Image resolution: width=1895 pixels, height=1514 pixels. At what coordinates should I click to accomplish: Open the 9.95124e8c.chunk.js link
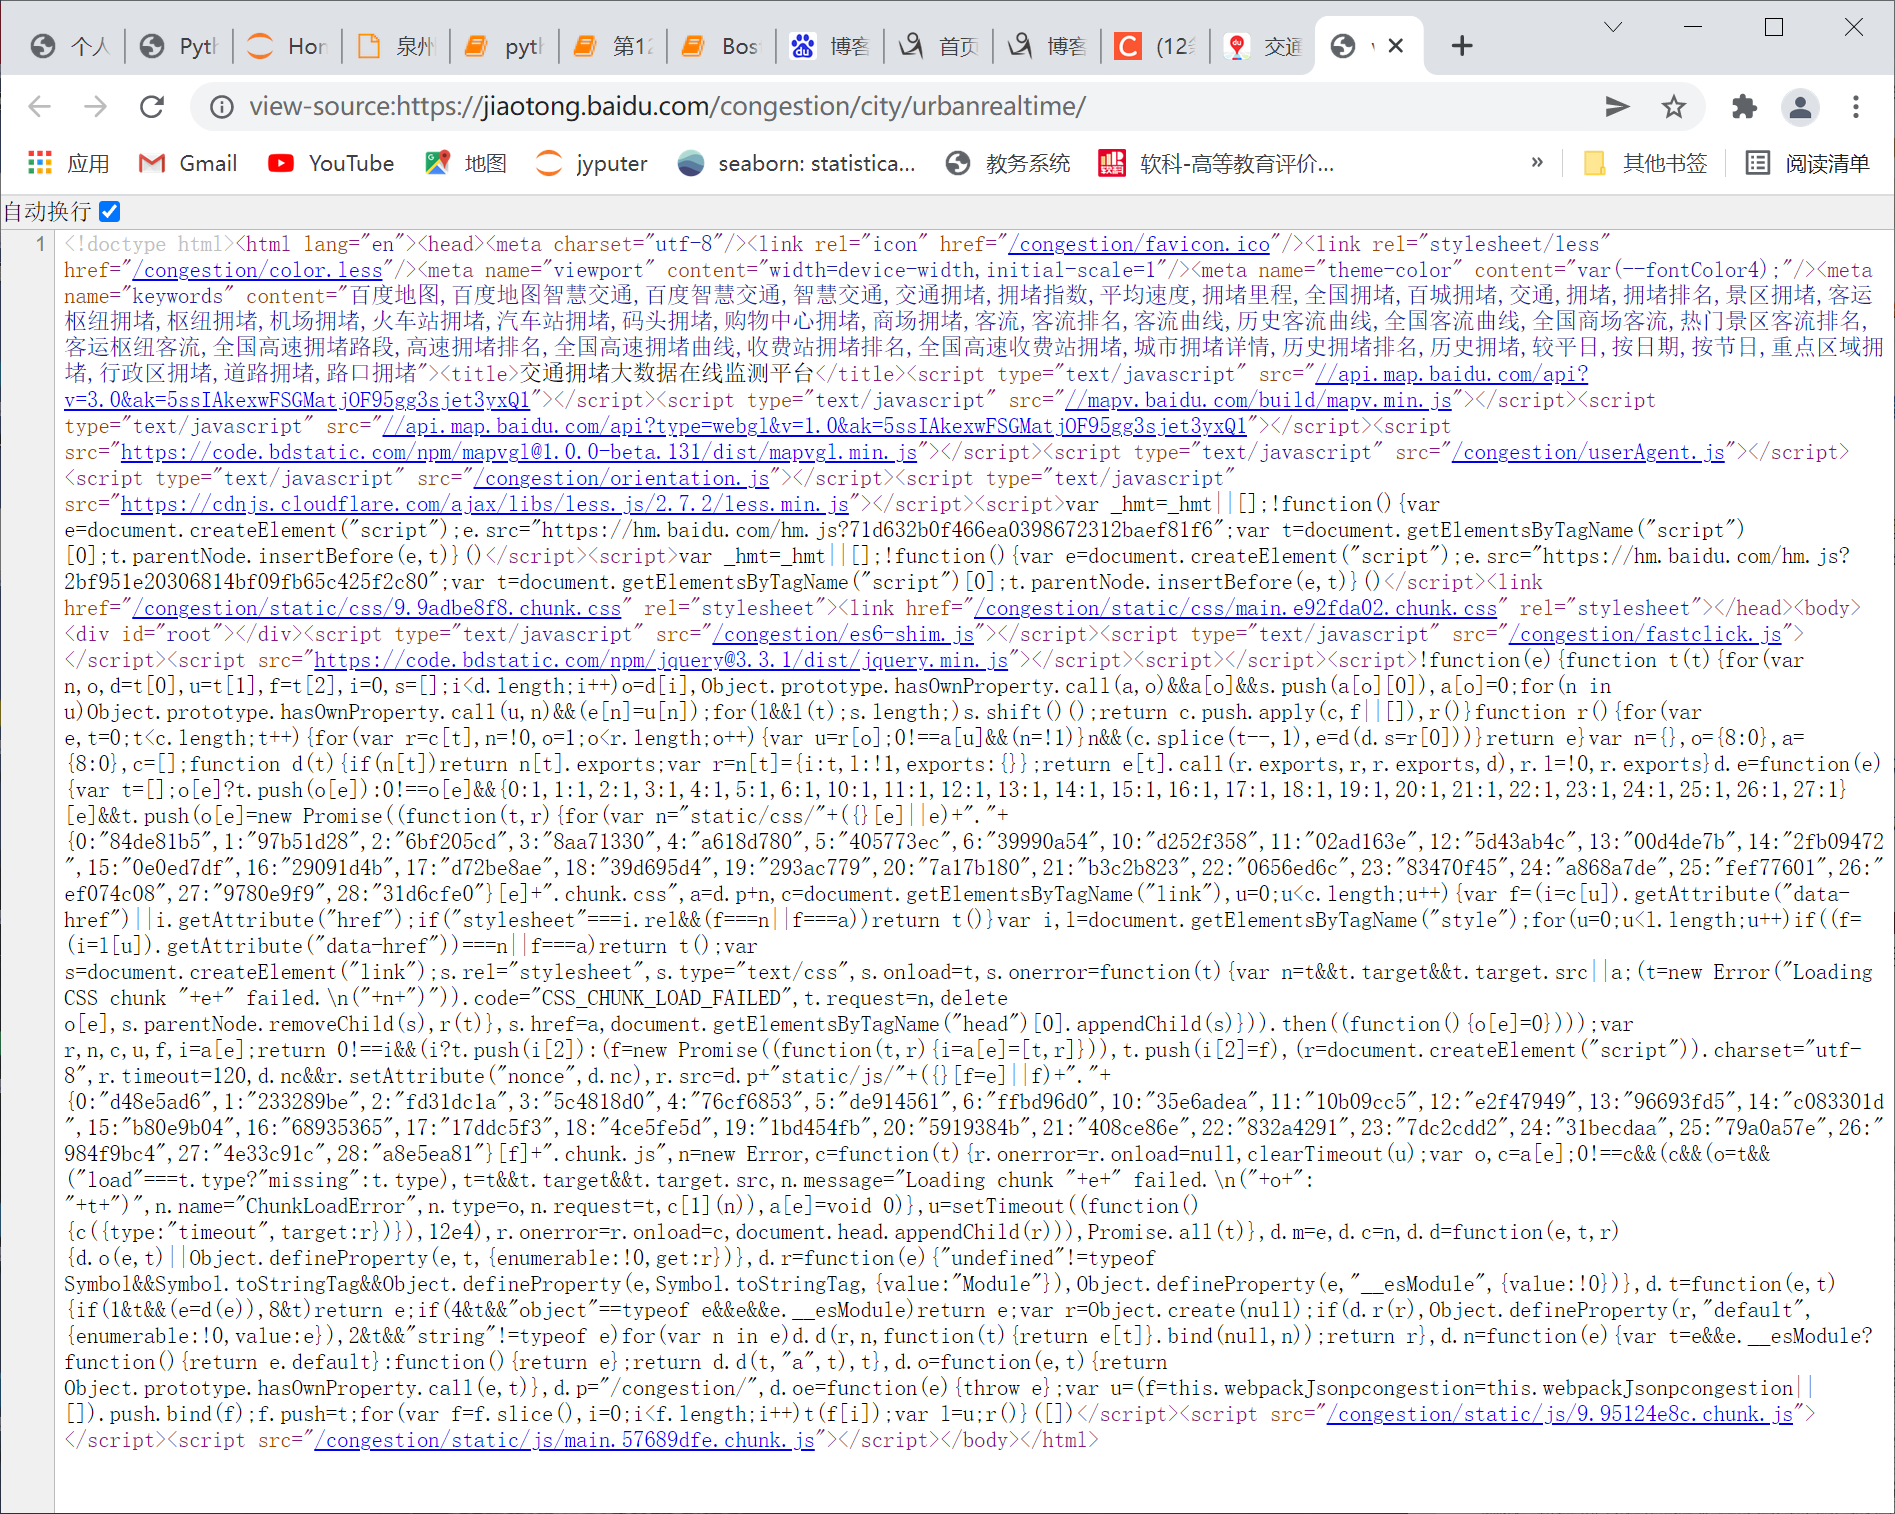pyautogui.click(x=1560, y=1414)
